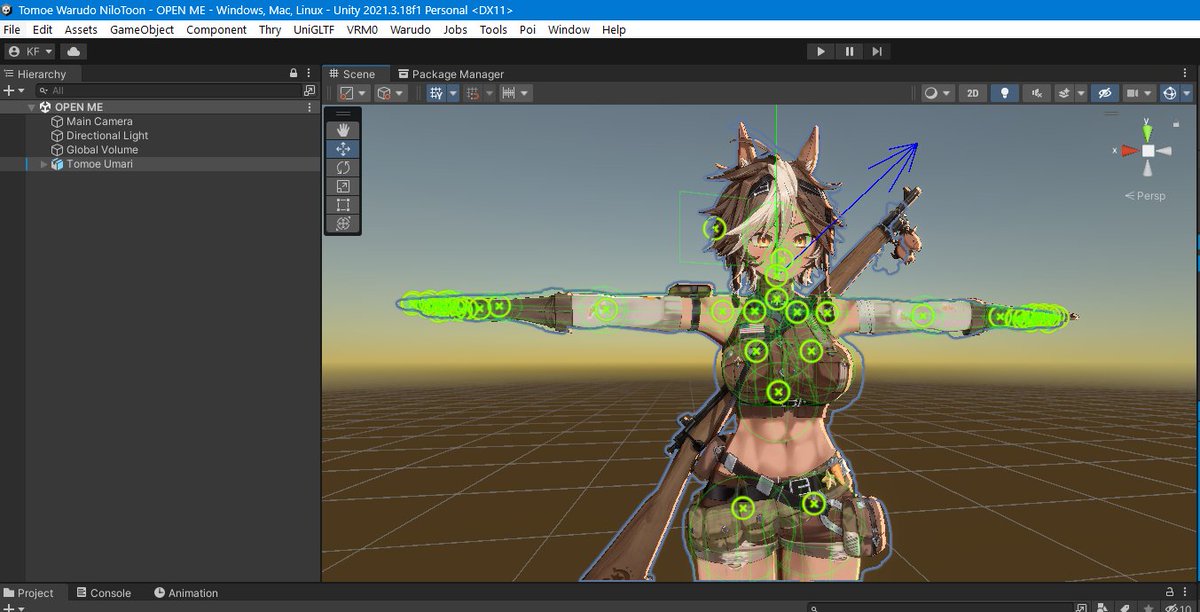Select the Rotate tool
The height and width of the screenshot is (612, 1200).
pyautogui.click(x=343, y=168)
